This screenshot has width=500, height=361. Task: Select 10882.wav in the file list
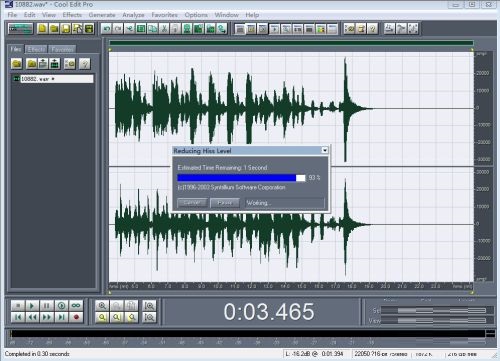[53, 79]
